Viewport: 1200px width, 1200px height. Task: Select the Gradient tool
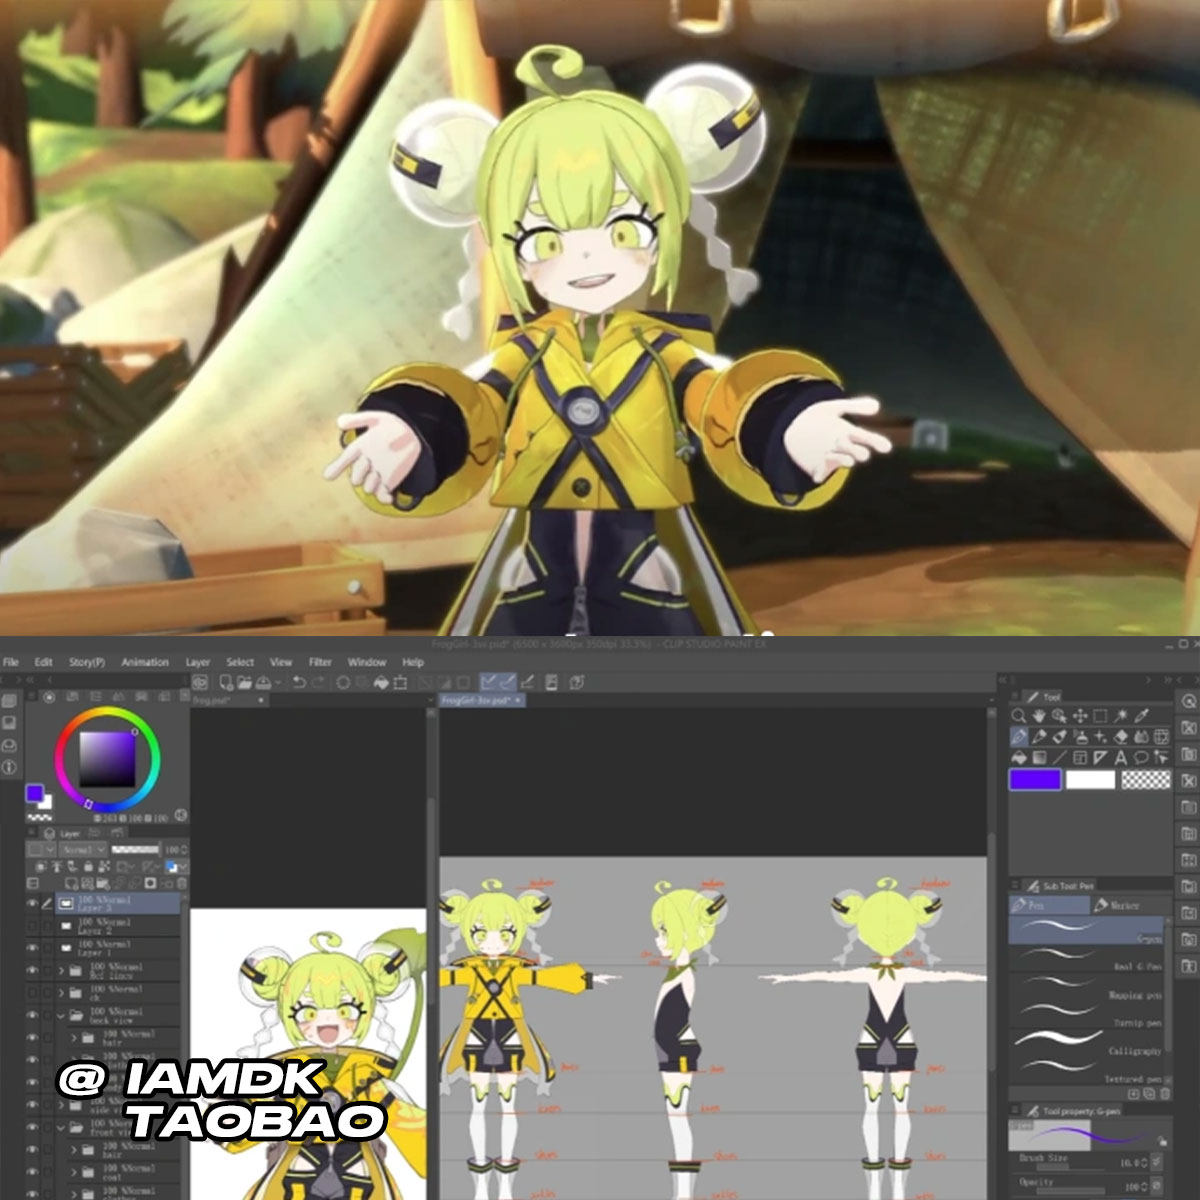click(x=1039, y=758)
